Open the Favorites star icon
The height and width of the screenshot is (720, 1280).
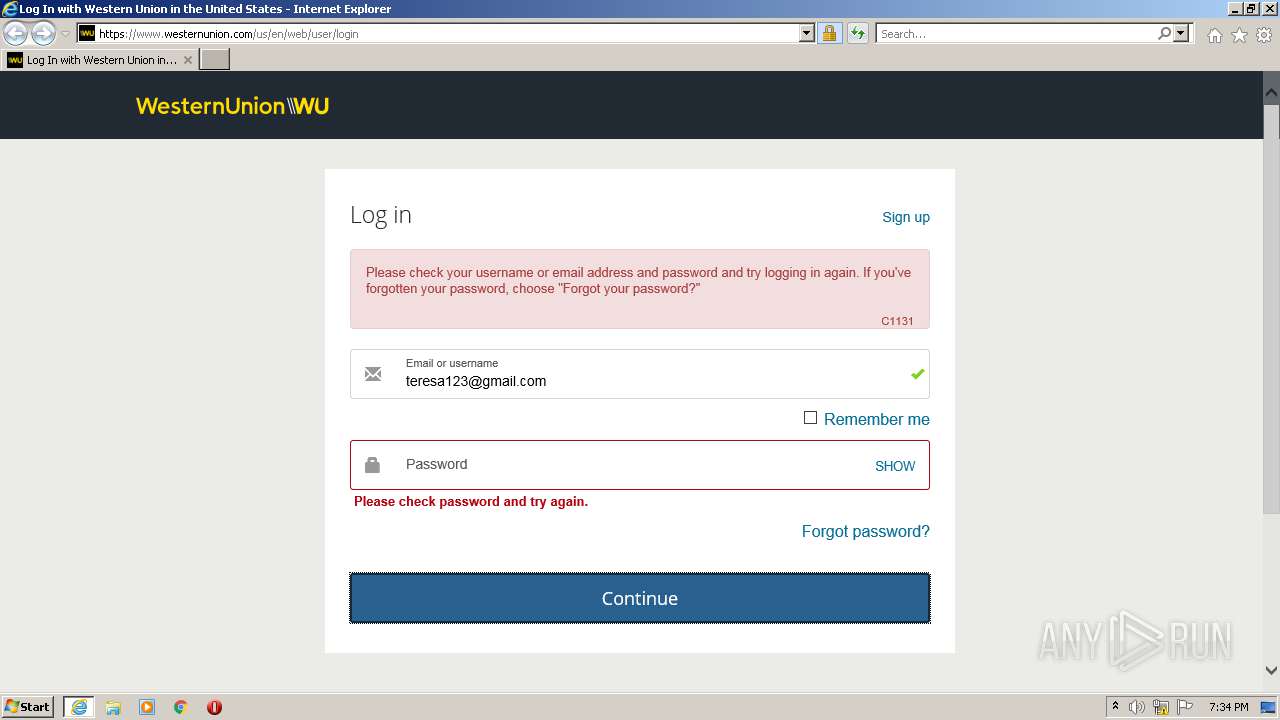[x=1239, y=35]
